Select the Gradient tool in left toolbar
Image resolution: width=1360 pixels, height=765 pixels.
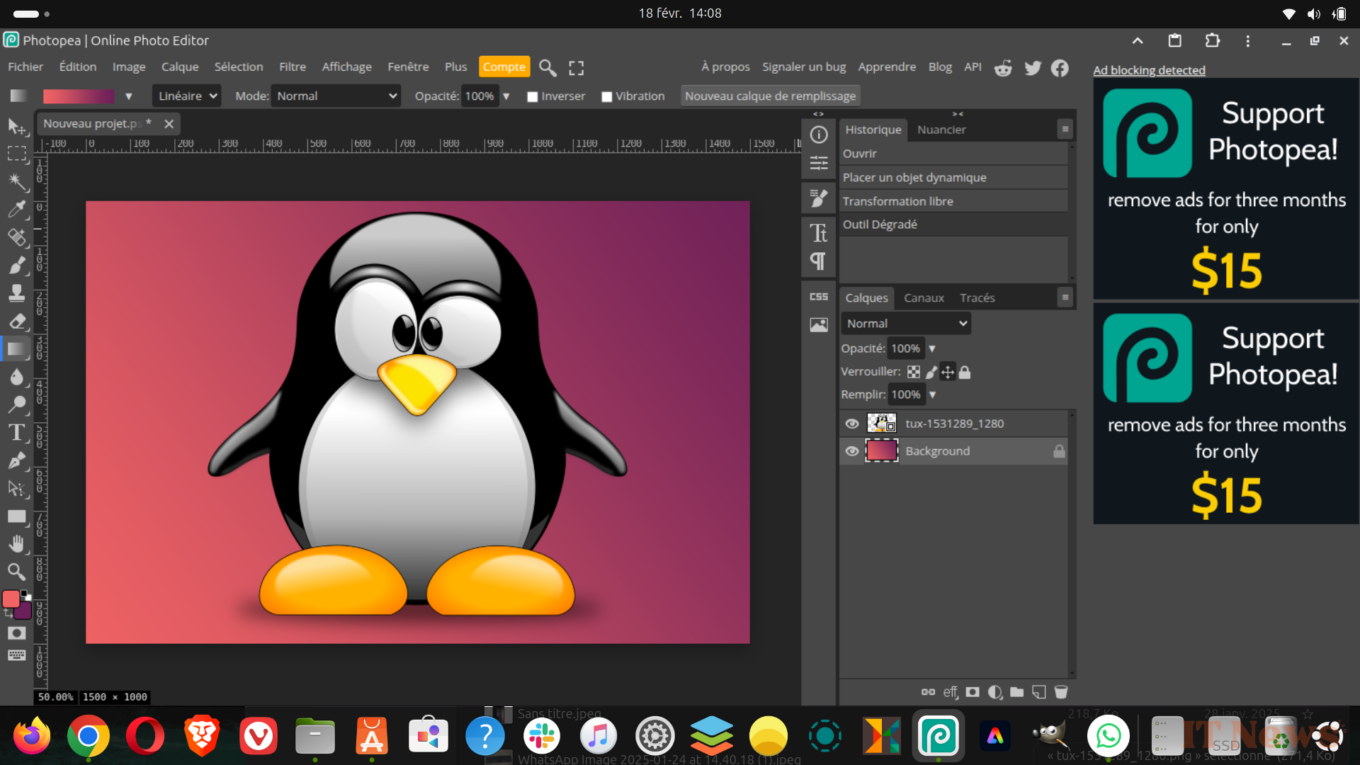pos(17,349)
